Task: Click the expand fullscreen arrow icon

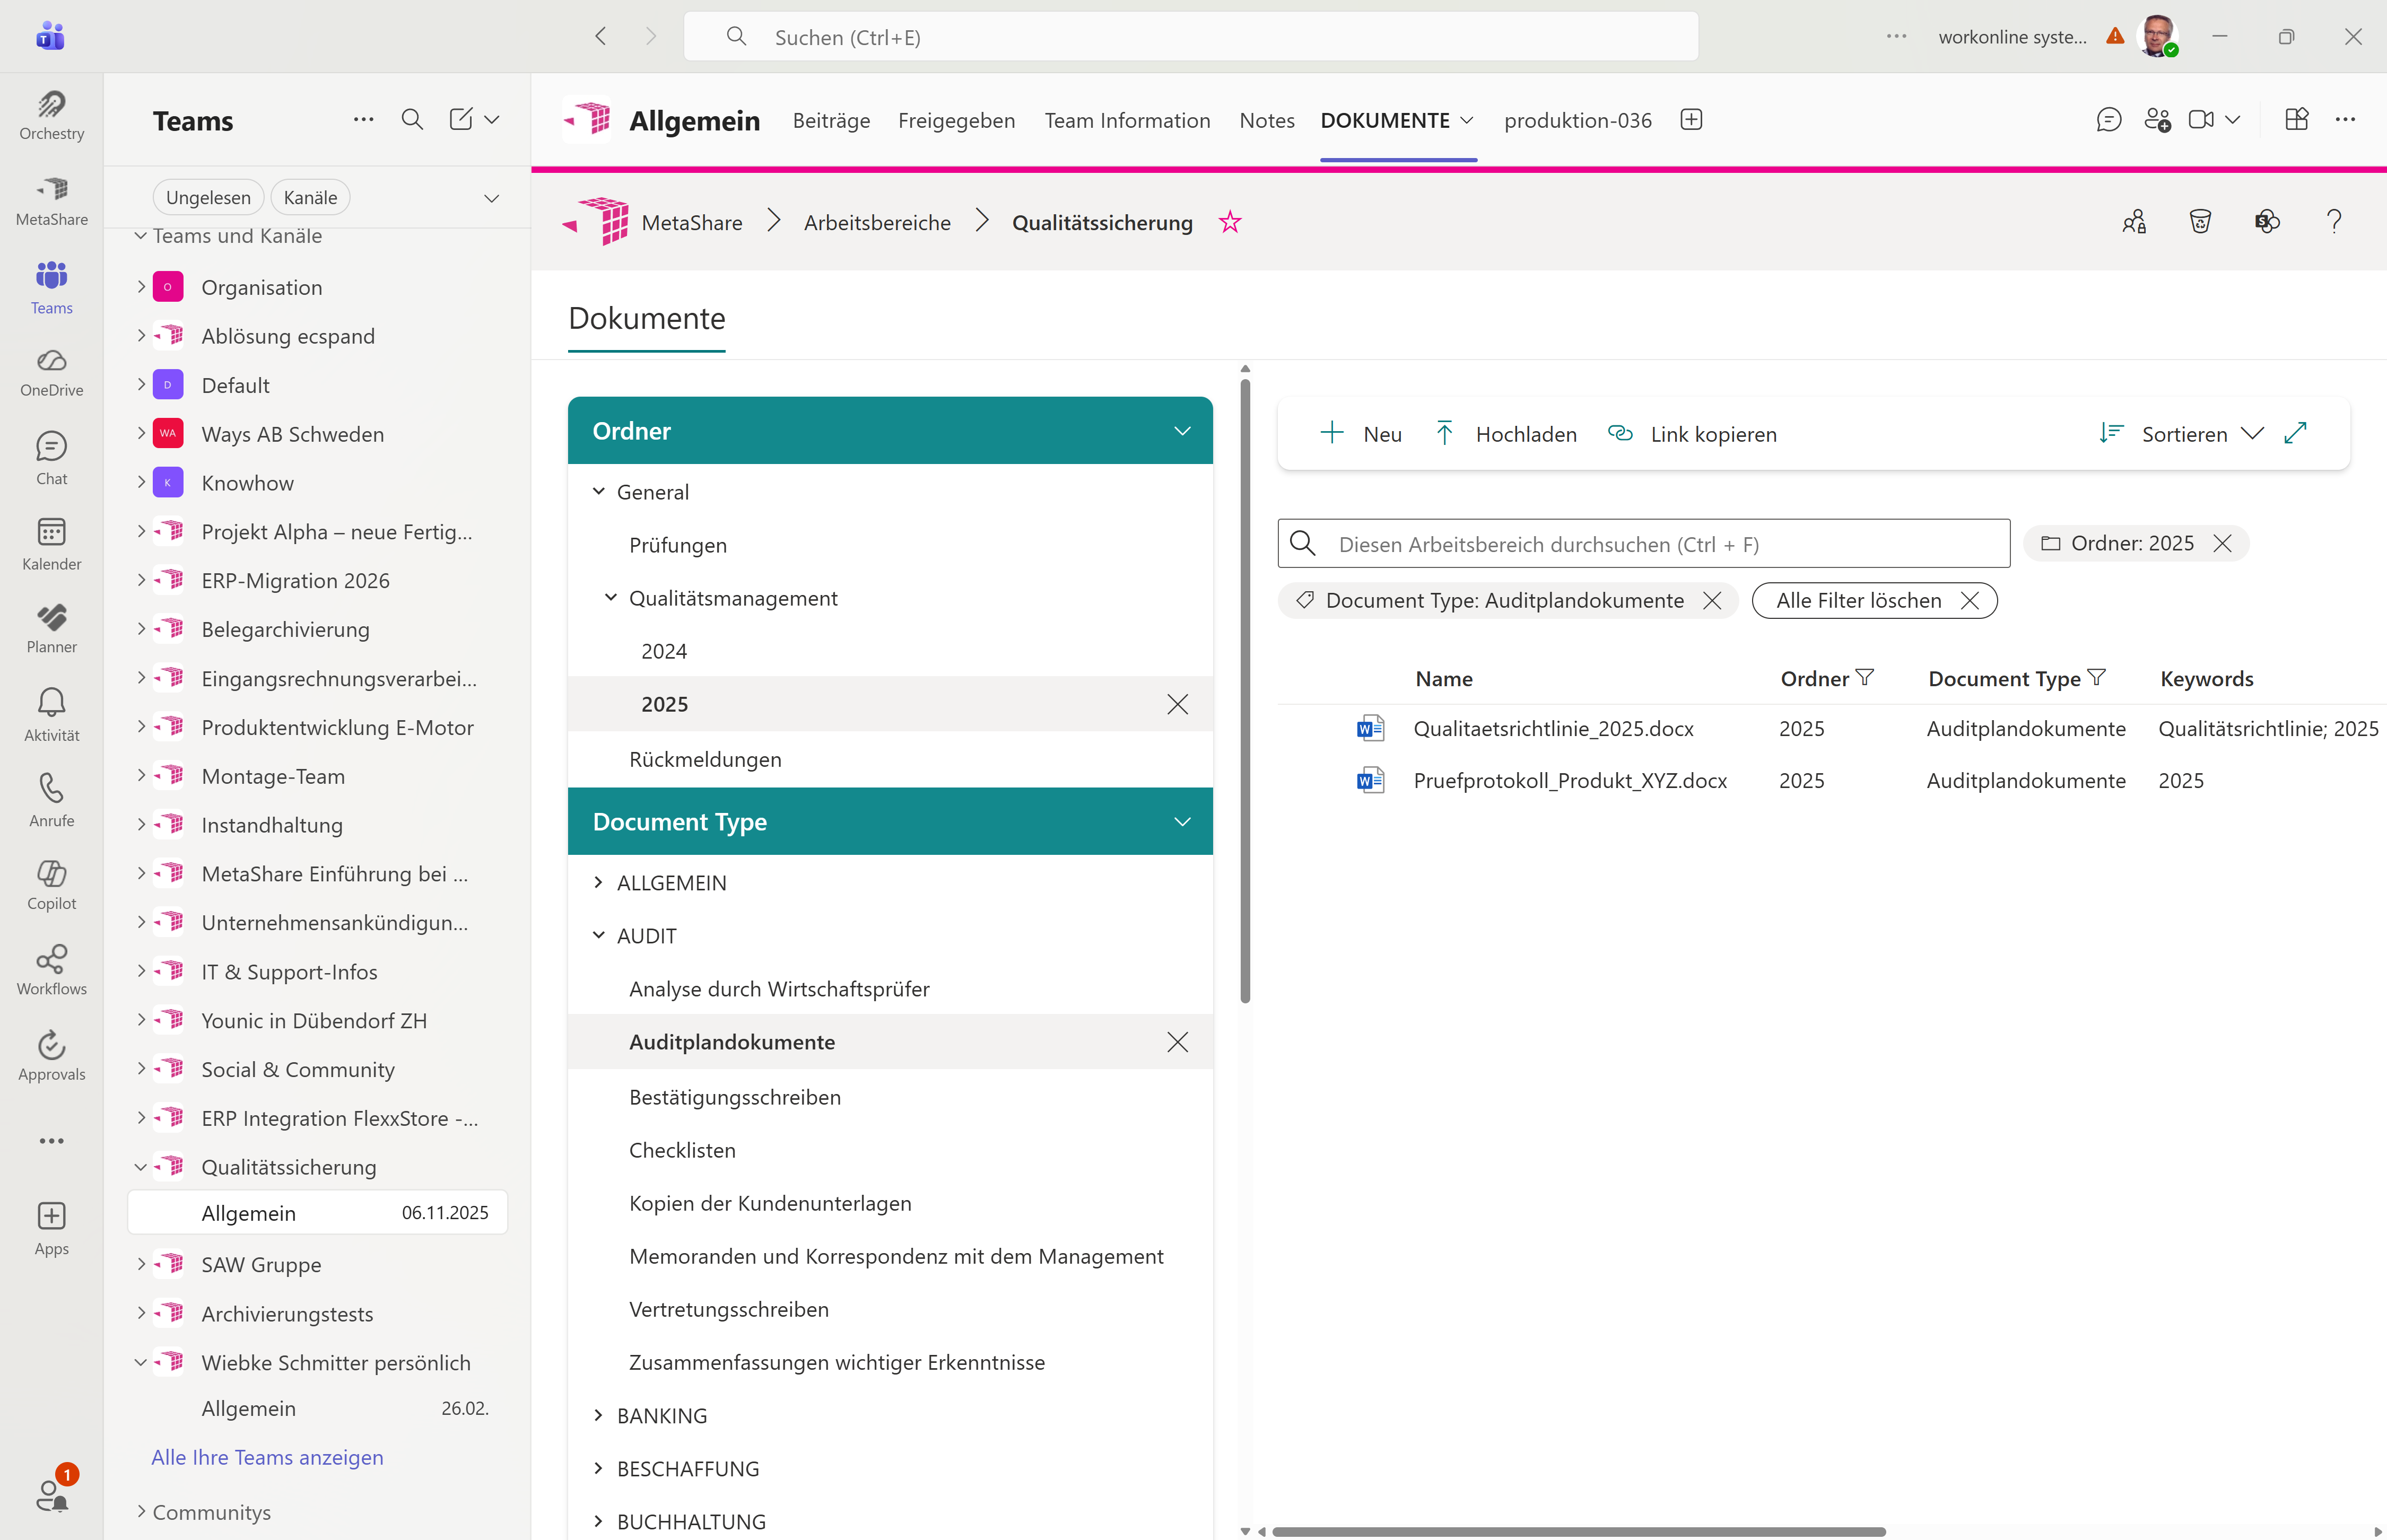Action: click(x=2296, y=433)
